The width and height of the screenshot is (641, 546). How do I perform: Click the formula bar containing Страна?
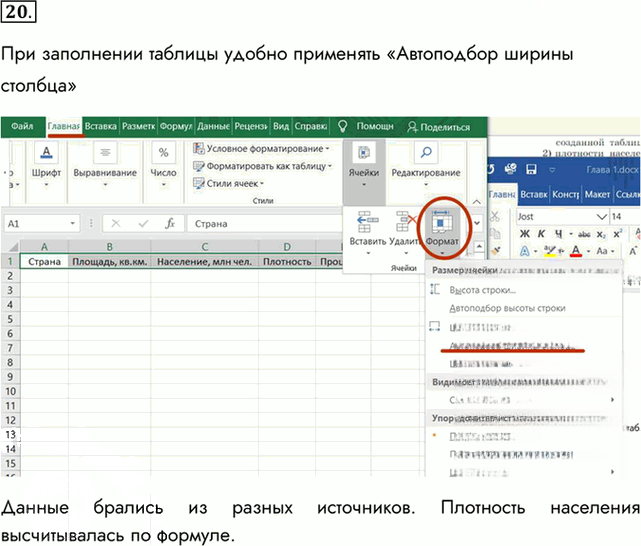pos(264,224)
